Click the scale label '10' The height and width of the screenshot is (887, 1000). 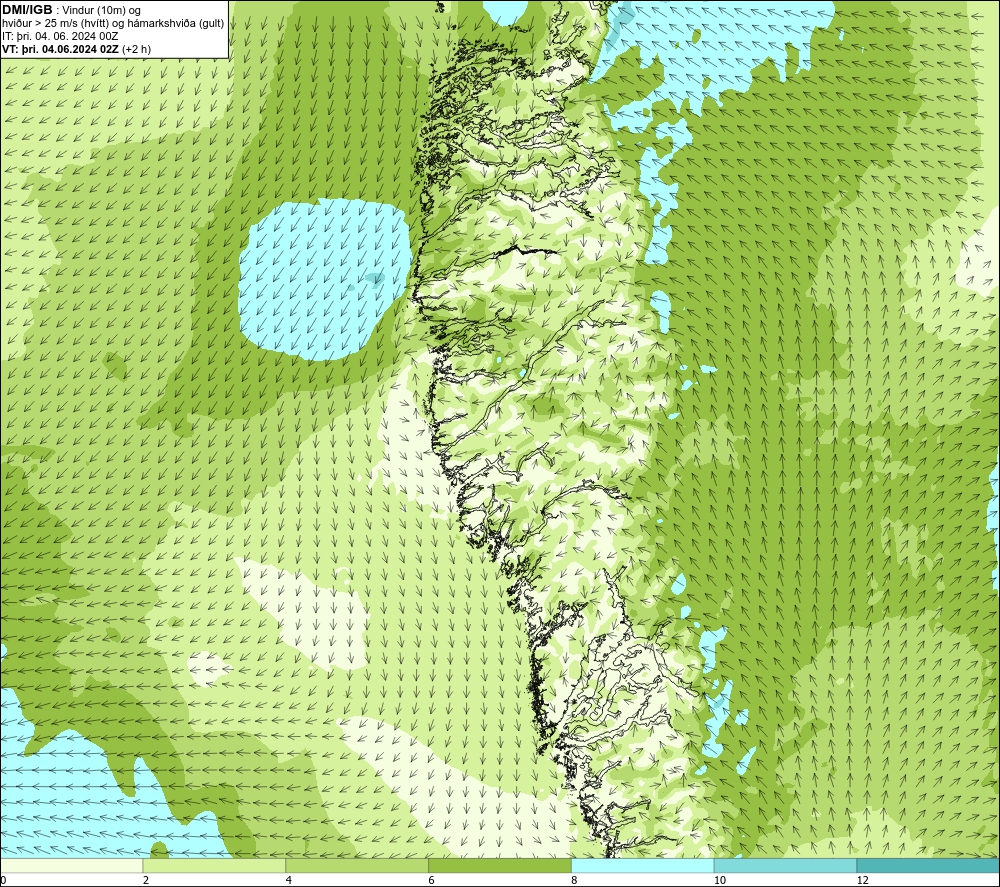(719, 880)
